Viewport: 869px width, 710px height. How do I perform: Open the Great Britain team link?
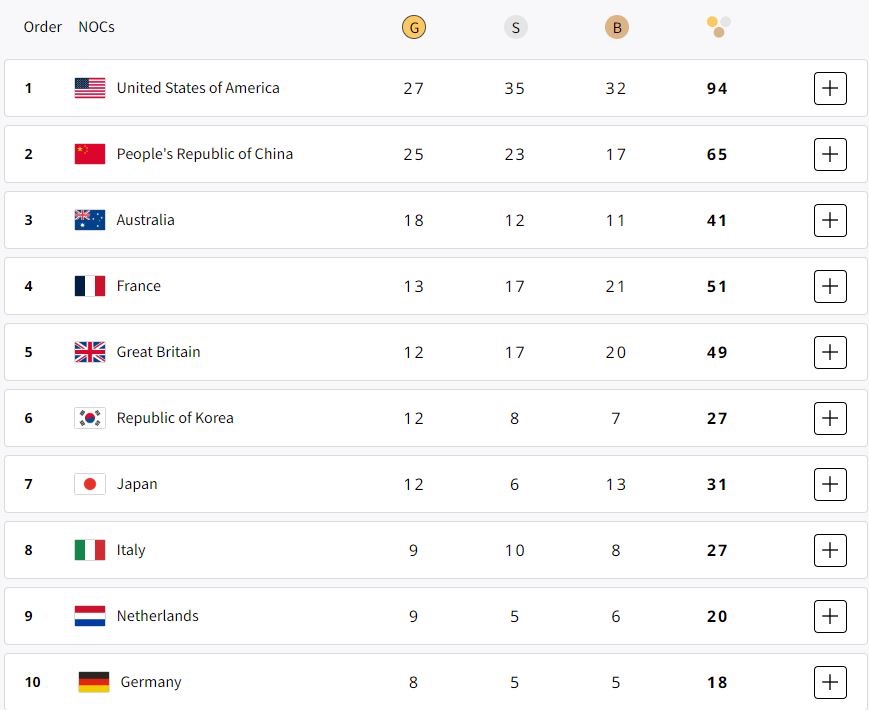coord(158,352)
